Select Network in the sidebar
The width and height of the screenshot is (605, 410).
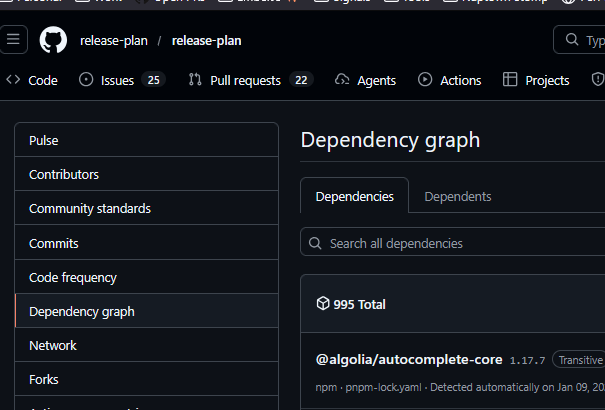pos(147,345)
